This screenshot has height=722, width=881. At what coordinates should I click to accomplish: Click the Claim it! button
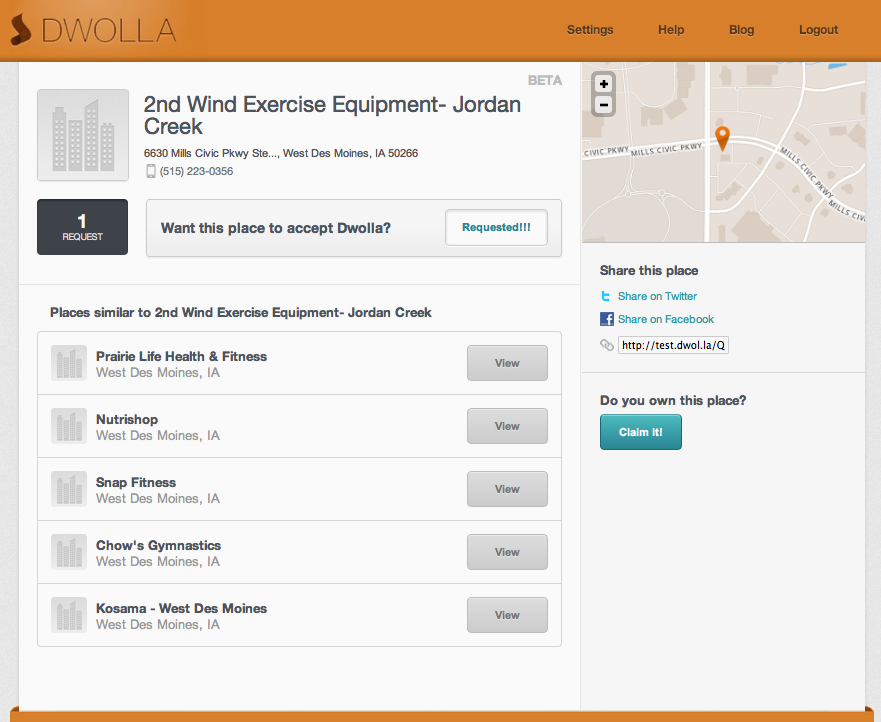[x=641, y=432]
